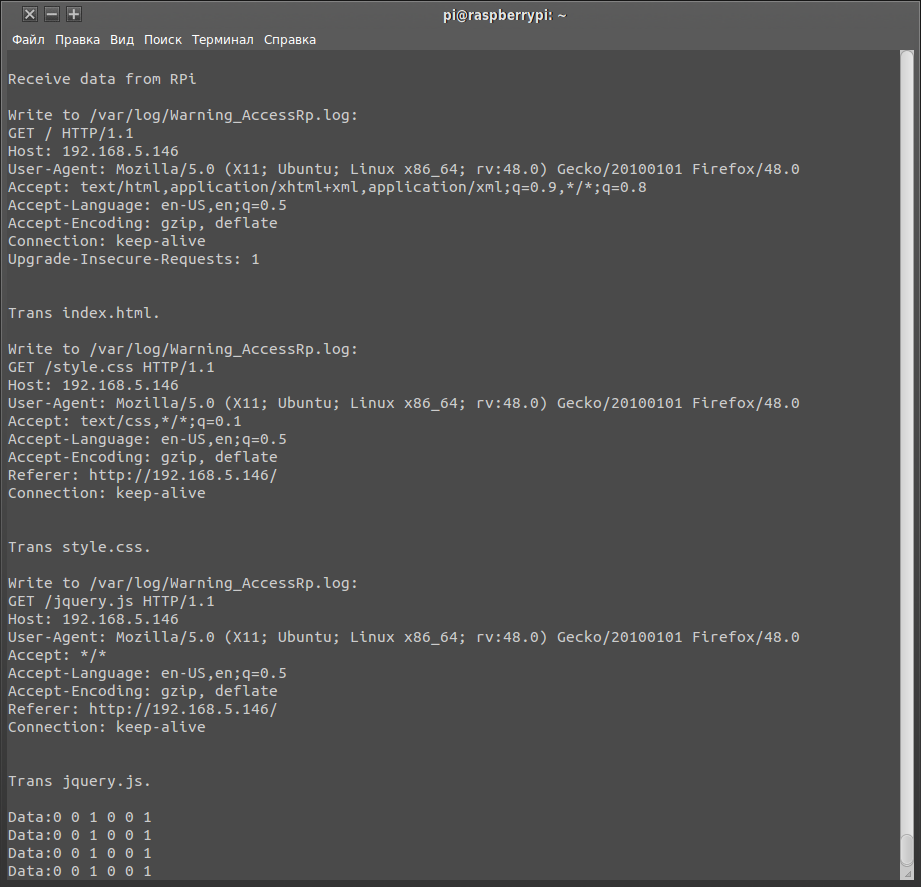This screenshot has height=887, width=921.
Task: Open the Правка menu
Action: click(x=77, y=40)
